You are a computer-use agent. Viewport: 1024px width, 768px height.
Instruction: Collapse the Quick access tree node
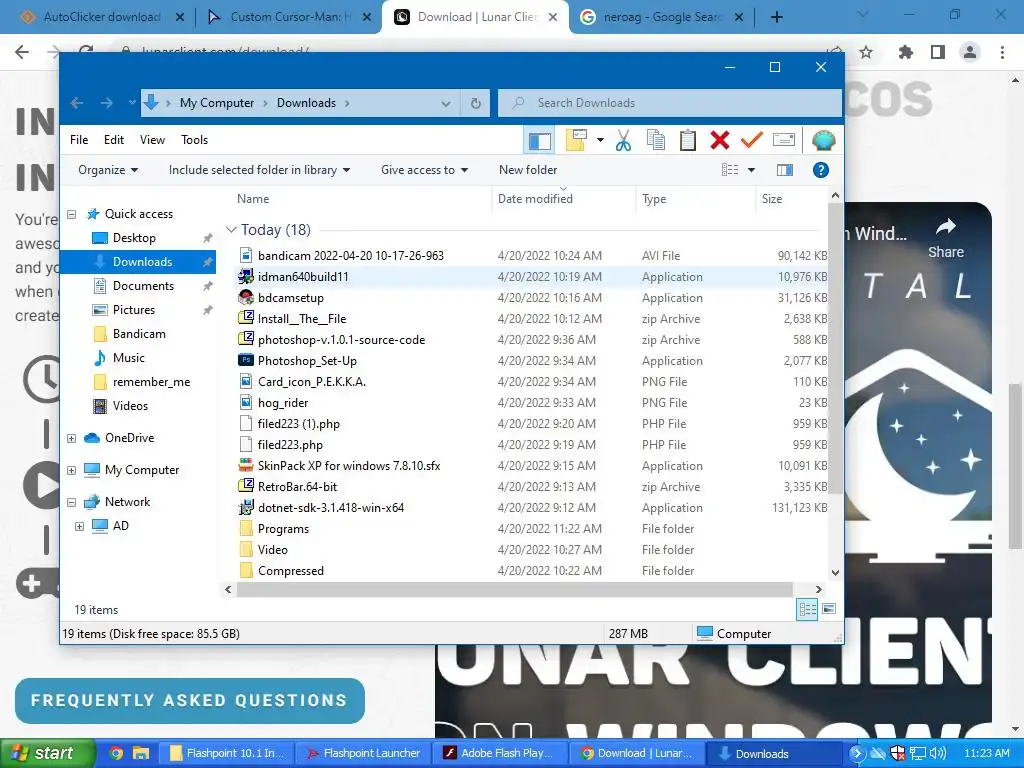tap(72, 214)
